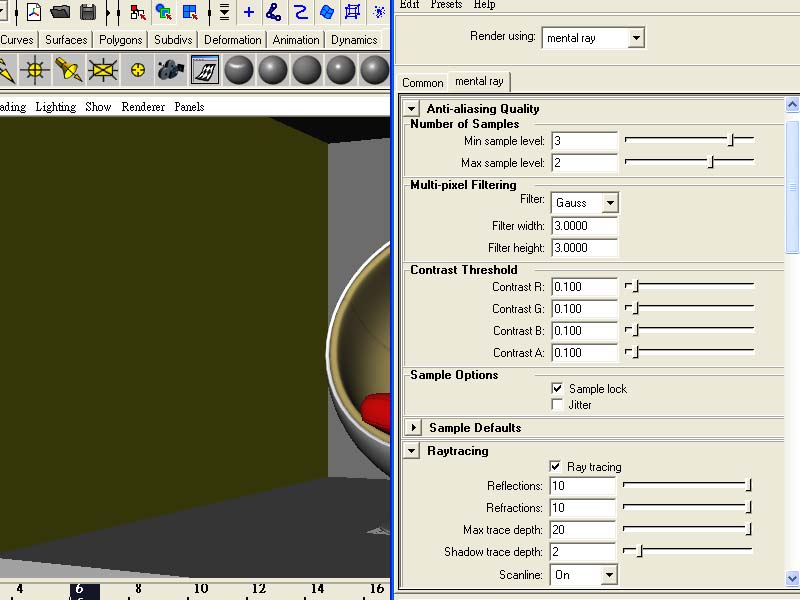Viewport: 800px width, 600px height.
Task: Switch to select by hierarchy mode
Action: (138, 12)
